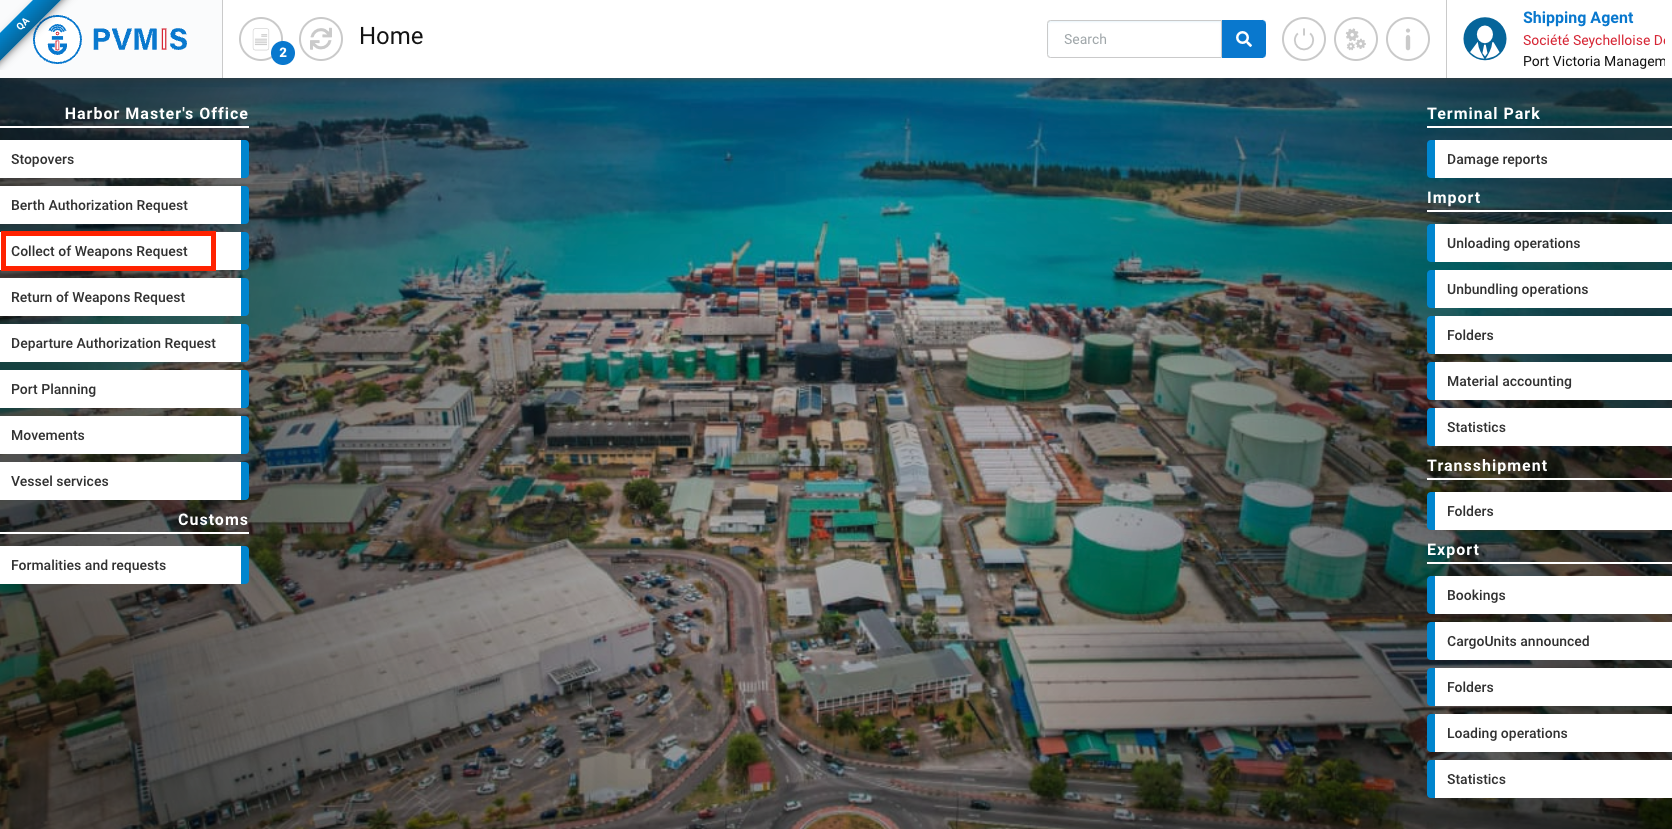The height and width of the screenshot is (829, 1672).
Task: Choose Return of Weapons Request
Action: (x=120, y=297)
